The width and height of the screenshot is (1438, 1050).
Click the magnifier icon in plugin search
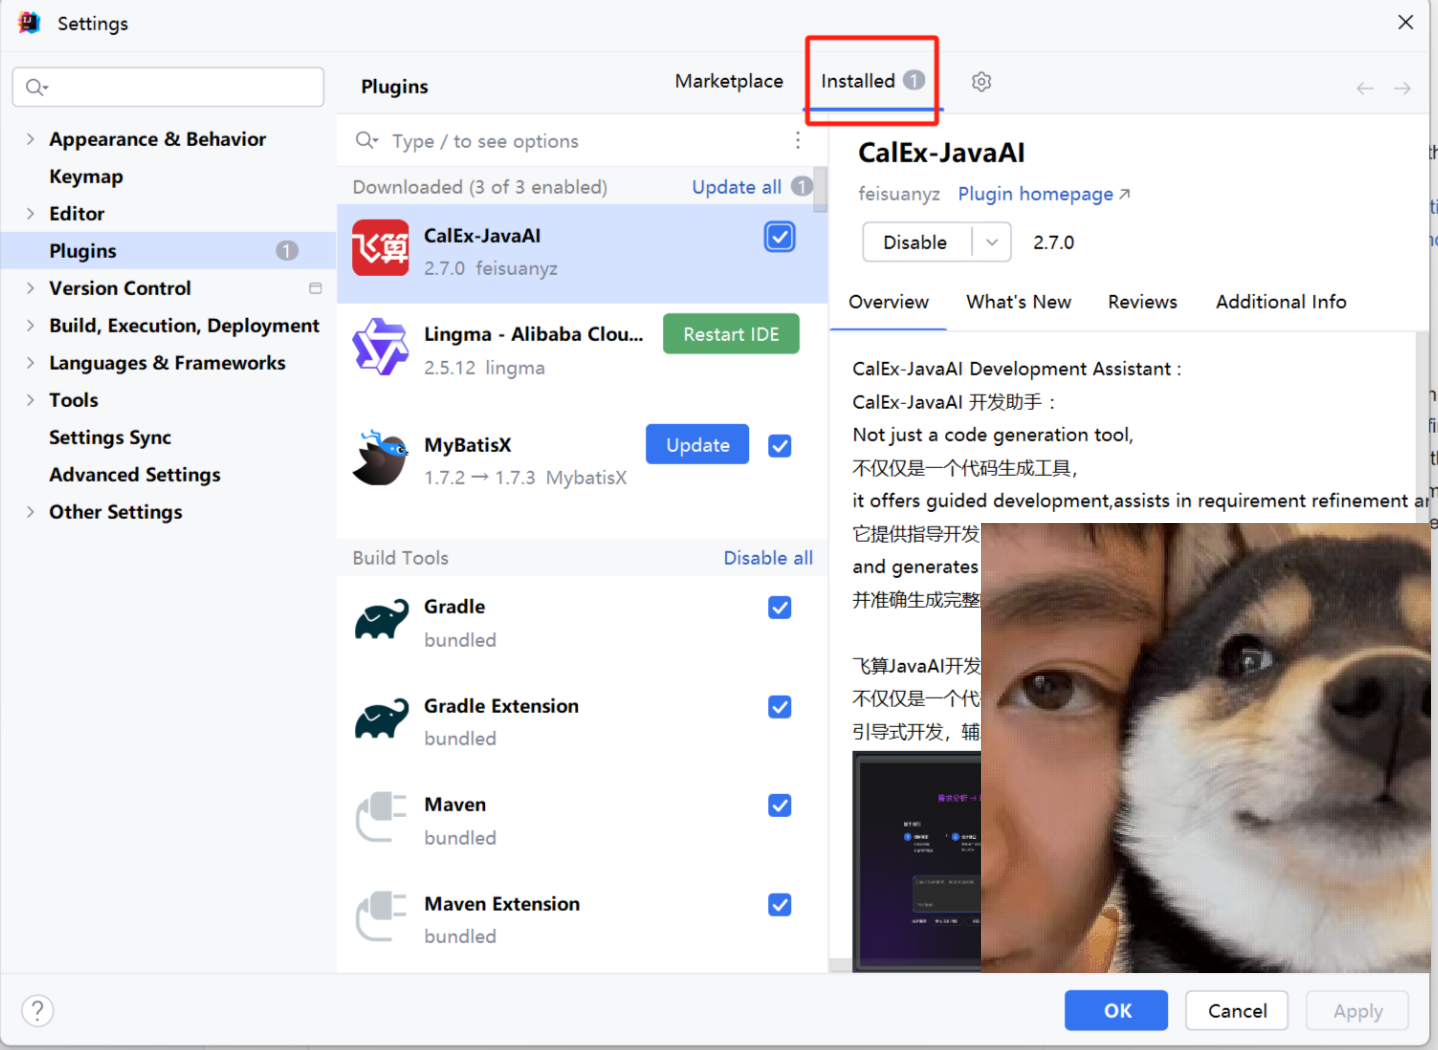click(367, 140)
